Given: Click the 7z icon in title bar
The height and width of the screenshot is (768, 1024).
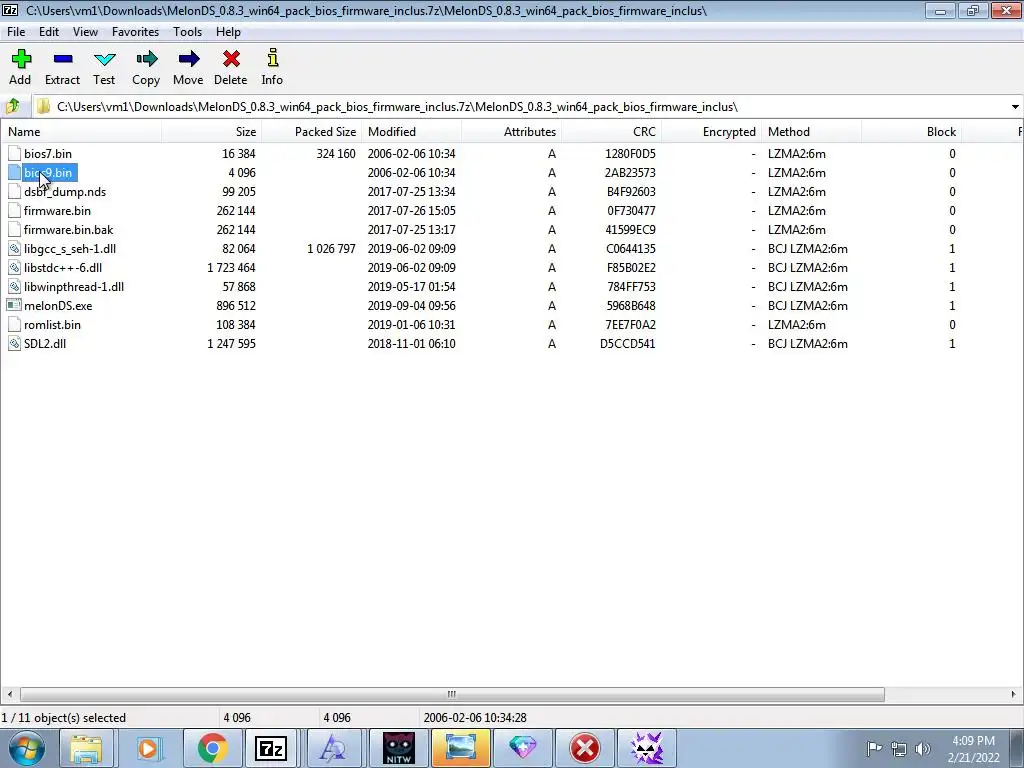Looking at the screenshot, I should coord(10,10).
